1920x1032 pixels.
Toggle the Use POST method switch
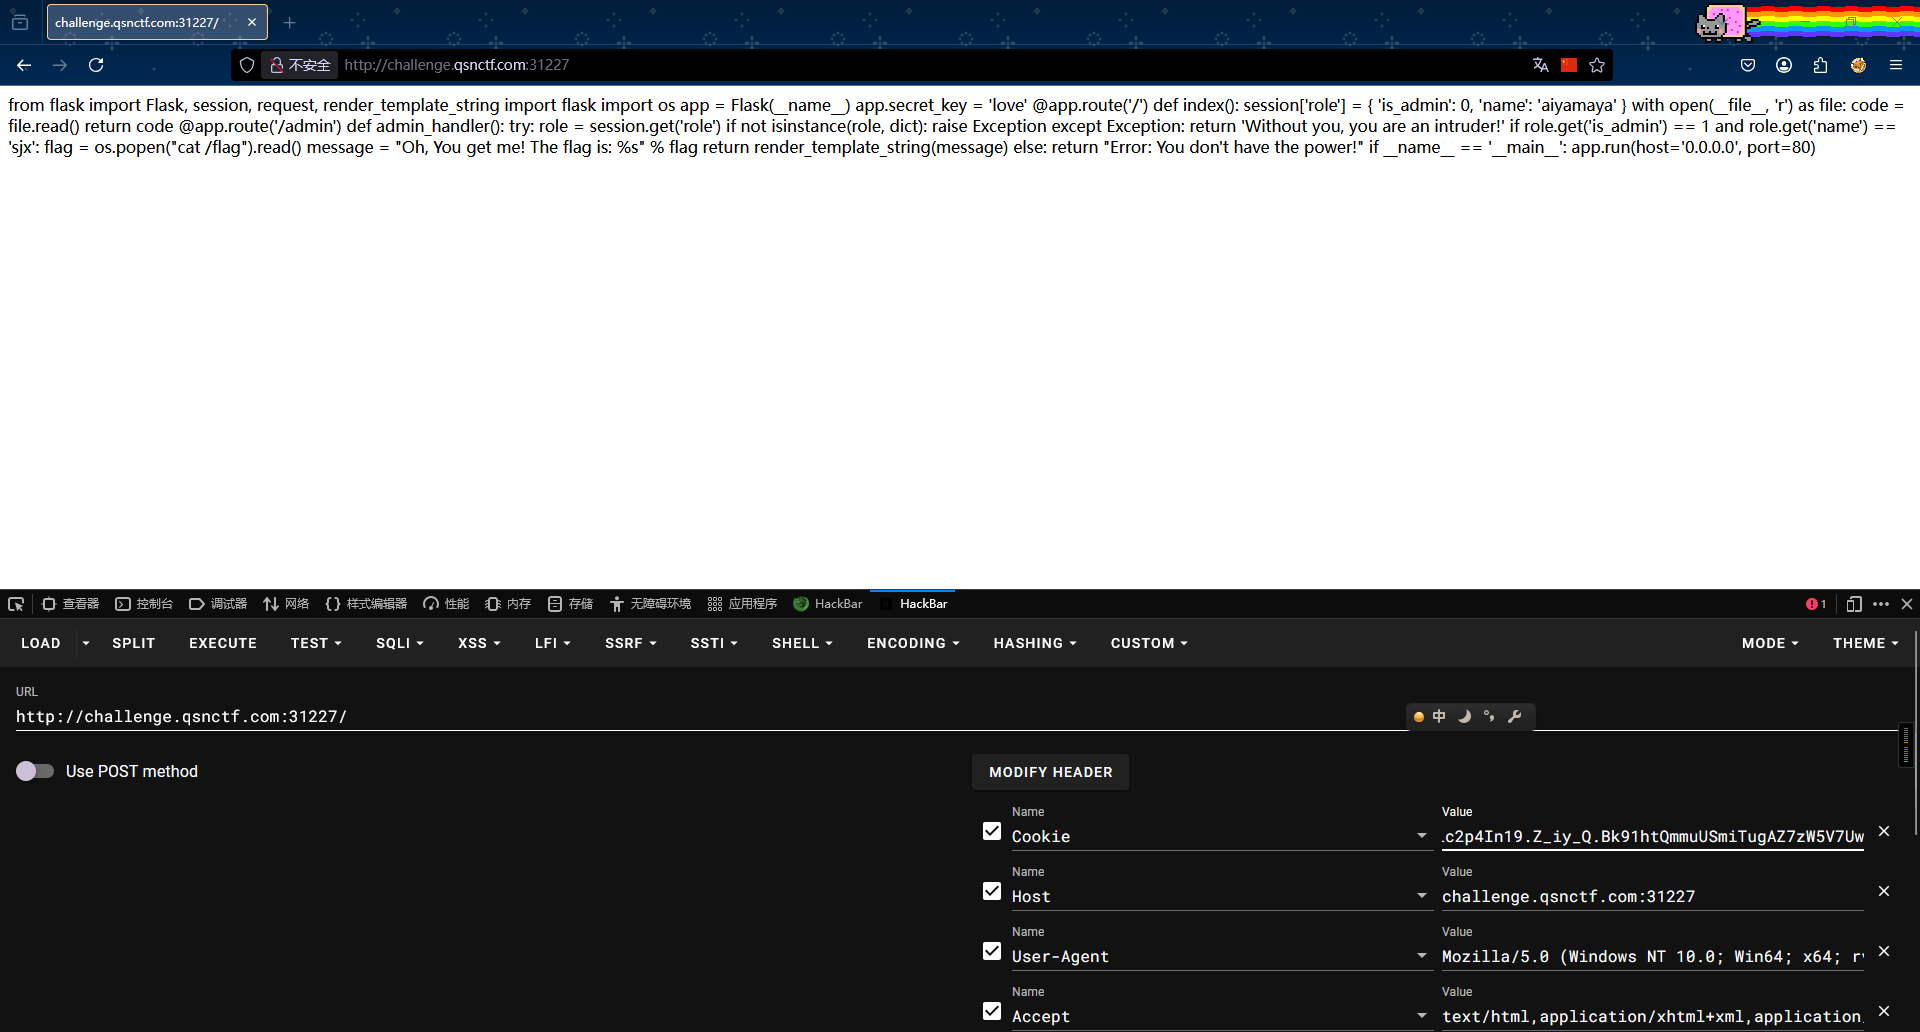[35, 771]
